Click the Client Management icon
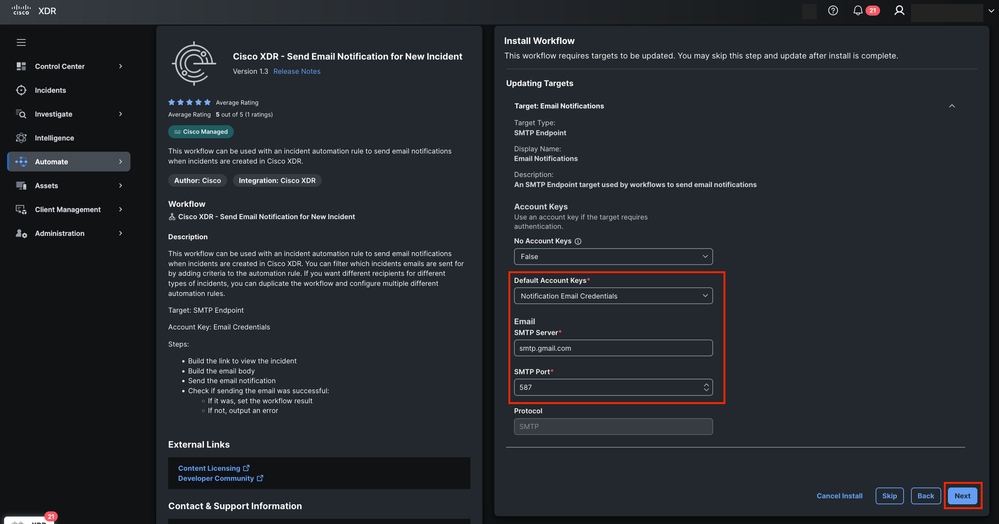Viewport: 999px width, 524px height. pos(21,210)
